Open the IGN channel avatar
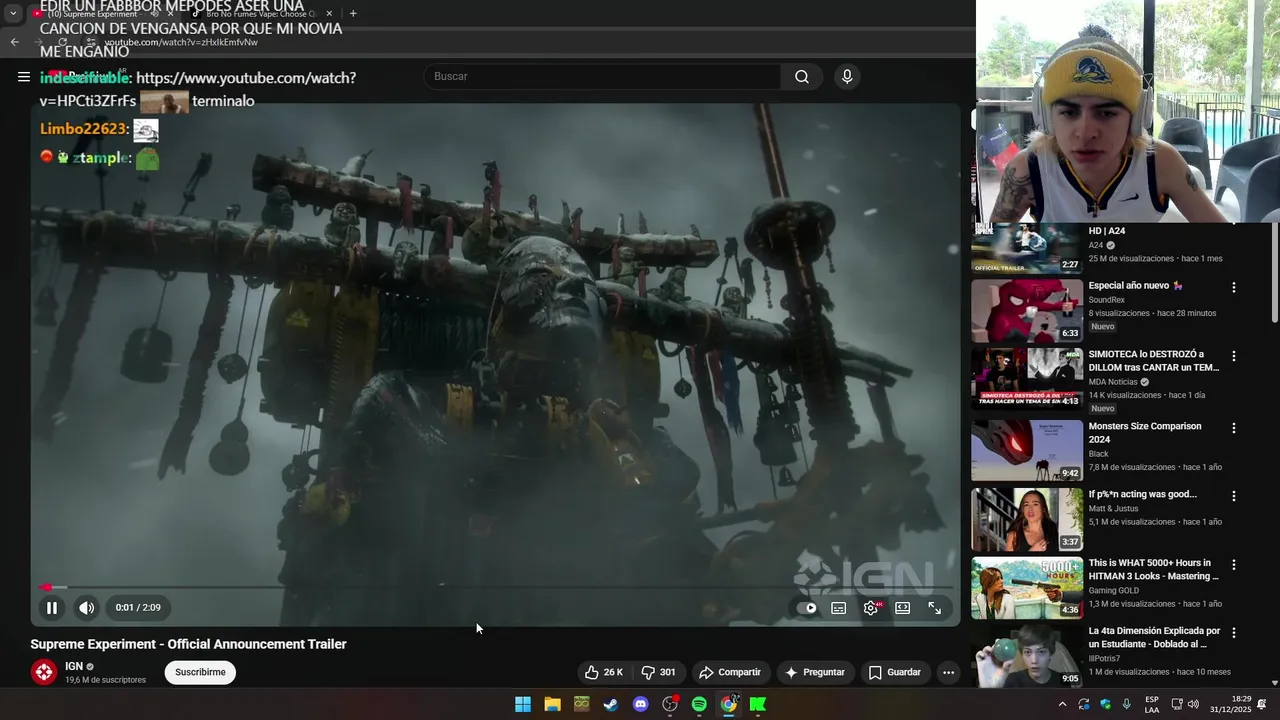Viewport: 1280px width, 720px height. [x=44, y=672]
